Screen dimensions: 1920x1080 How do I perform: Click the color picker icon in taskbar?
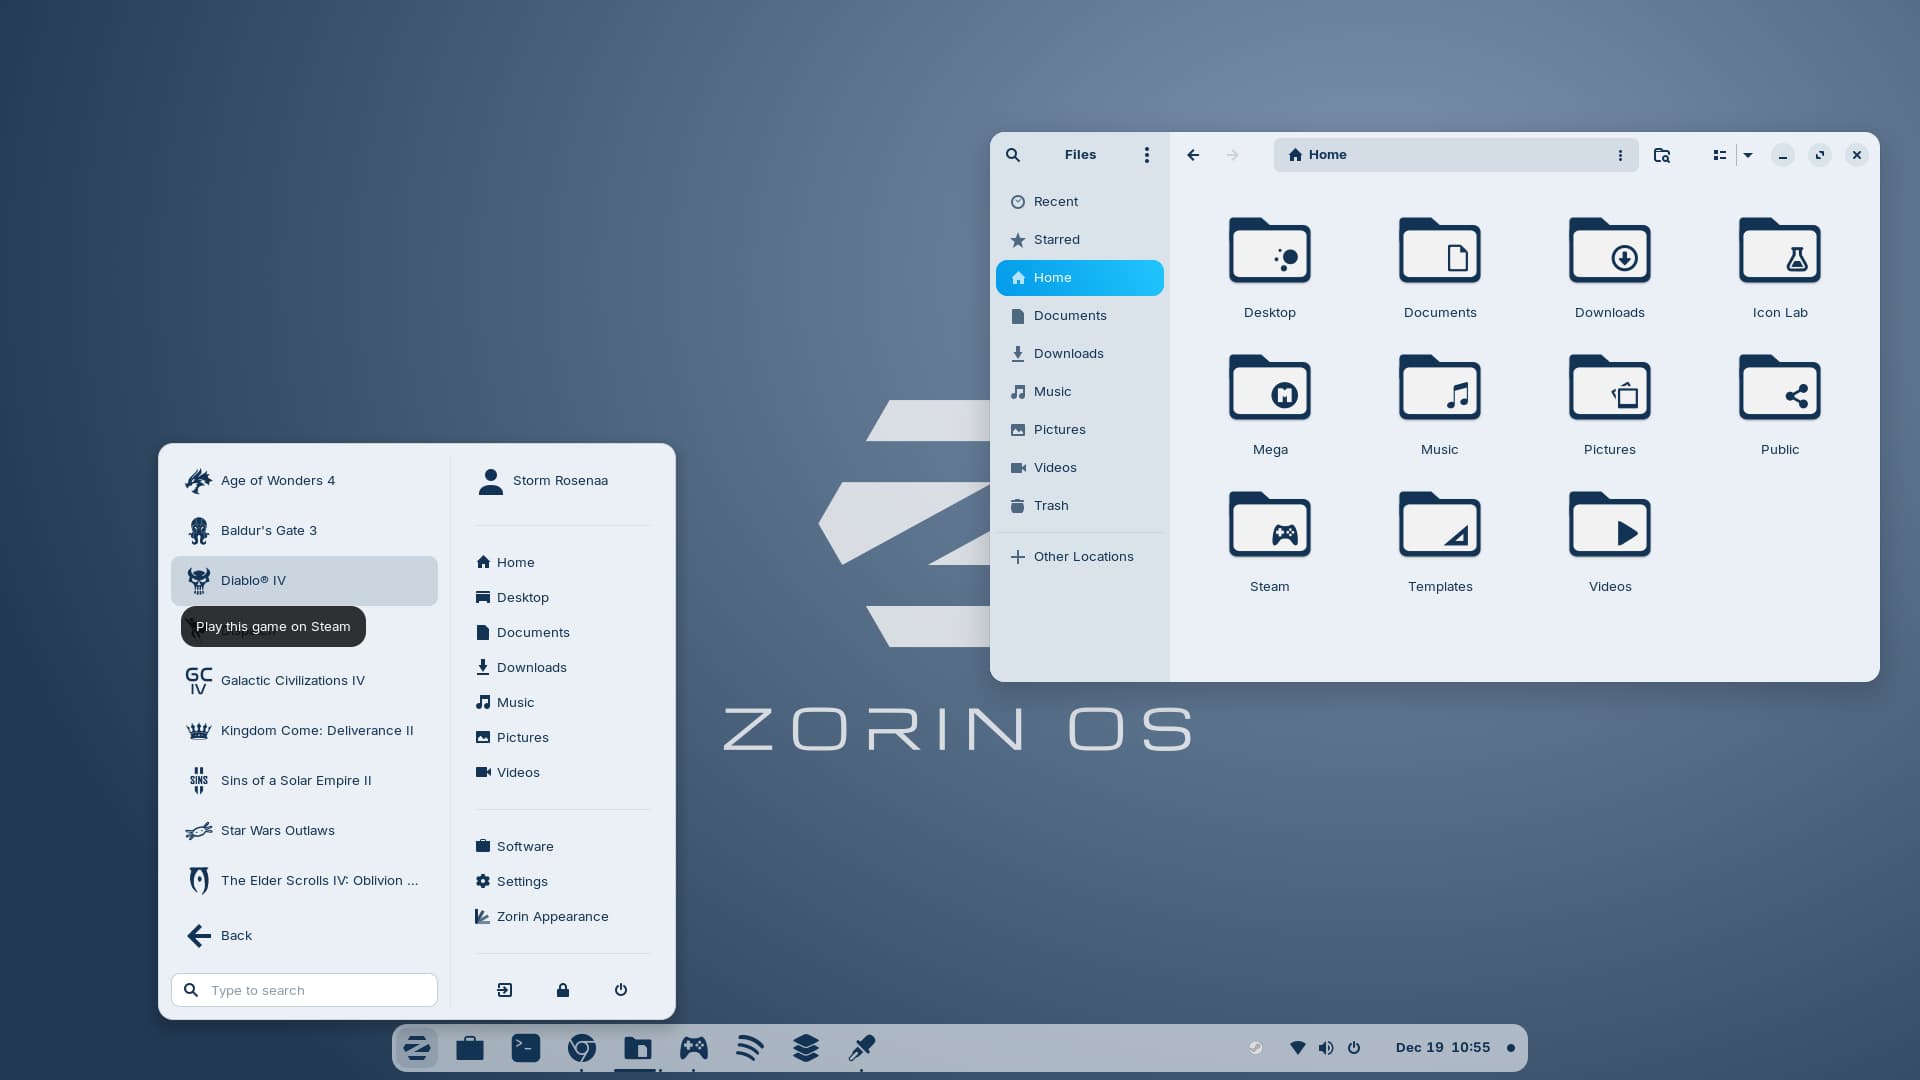861,1048
